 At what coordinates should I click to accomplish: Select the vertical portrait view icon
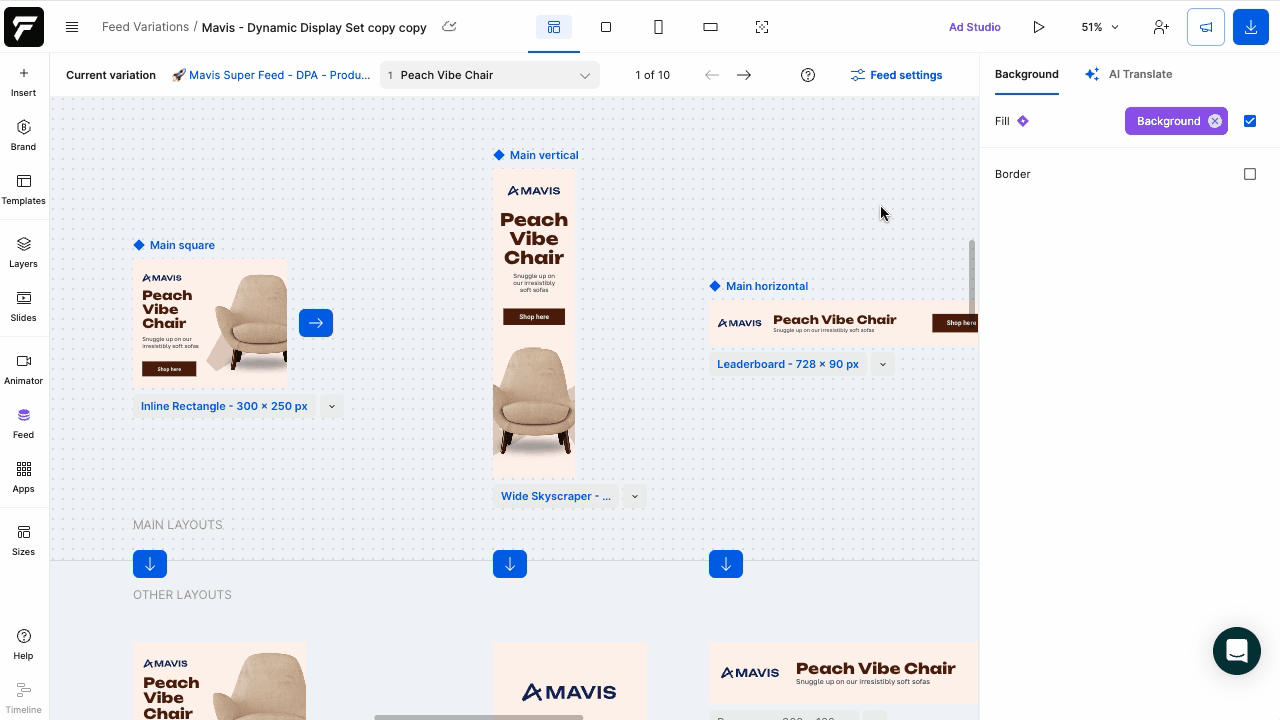click(x=658, y=27)
